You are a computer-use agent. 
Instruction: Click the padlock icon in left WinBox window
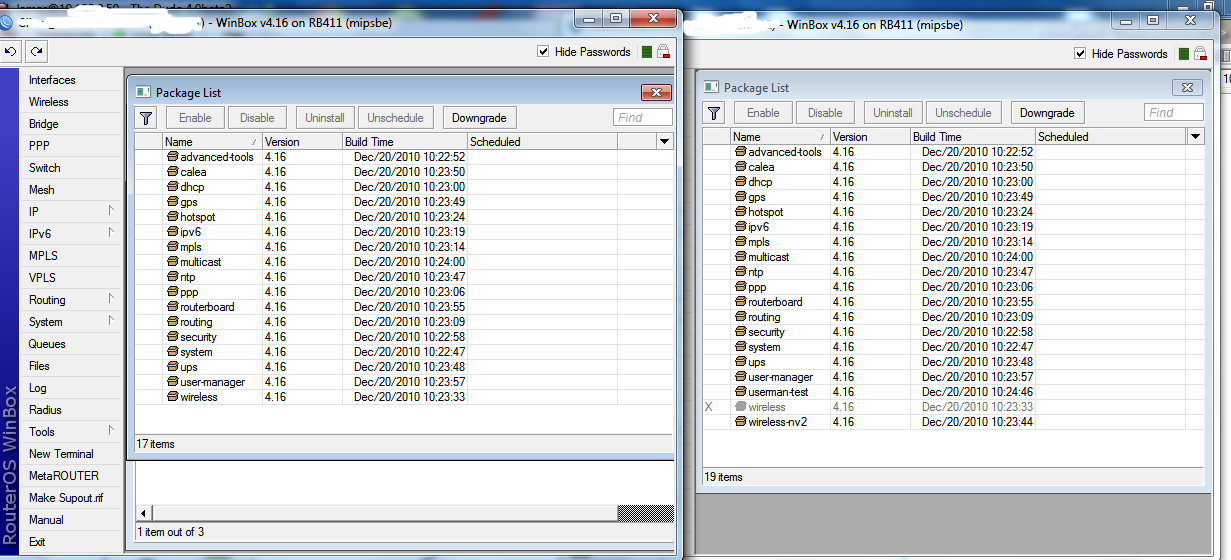pos(663,52)
